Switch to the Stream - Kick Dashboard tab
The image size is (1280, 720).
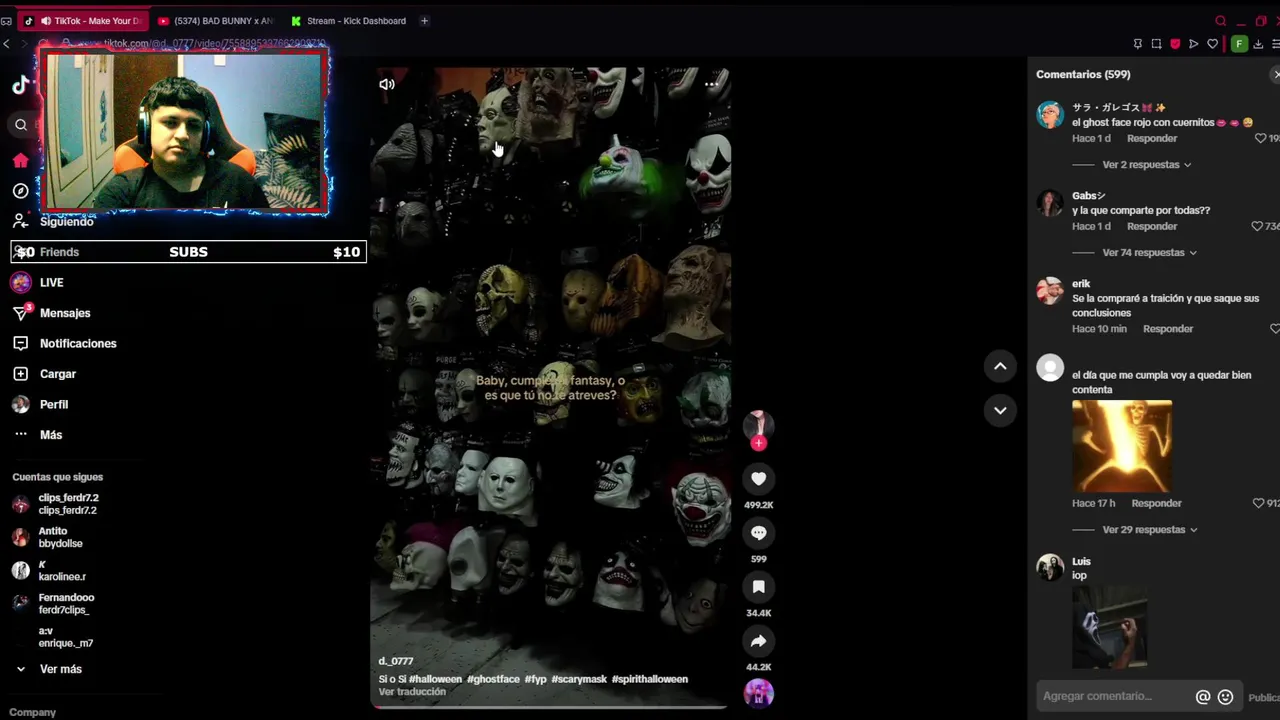click(348, 21)
